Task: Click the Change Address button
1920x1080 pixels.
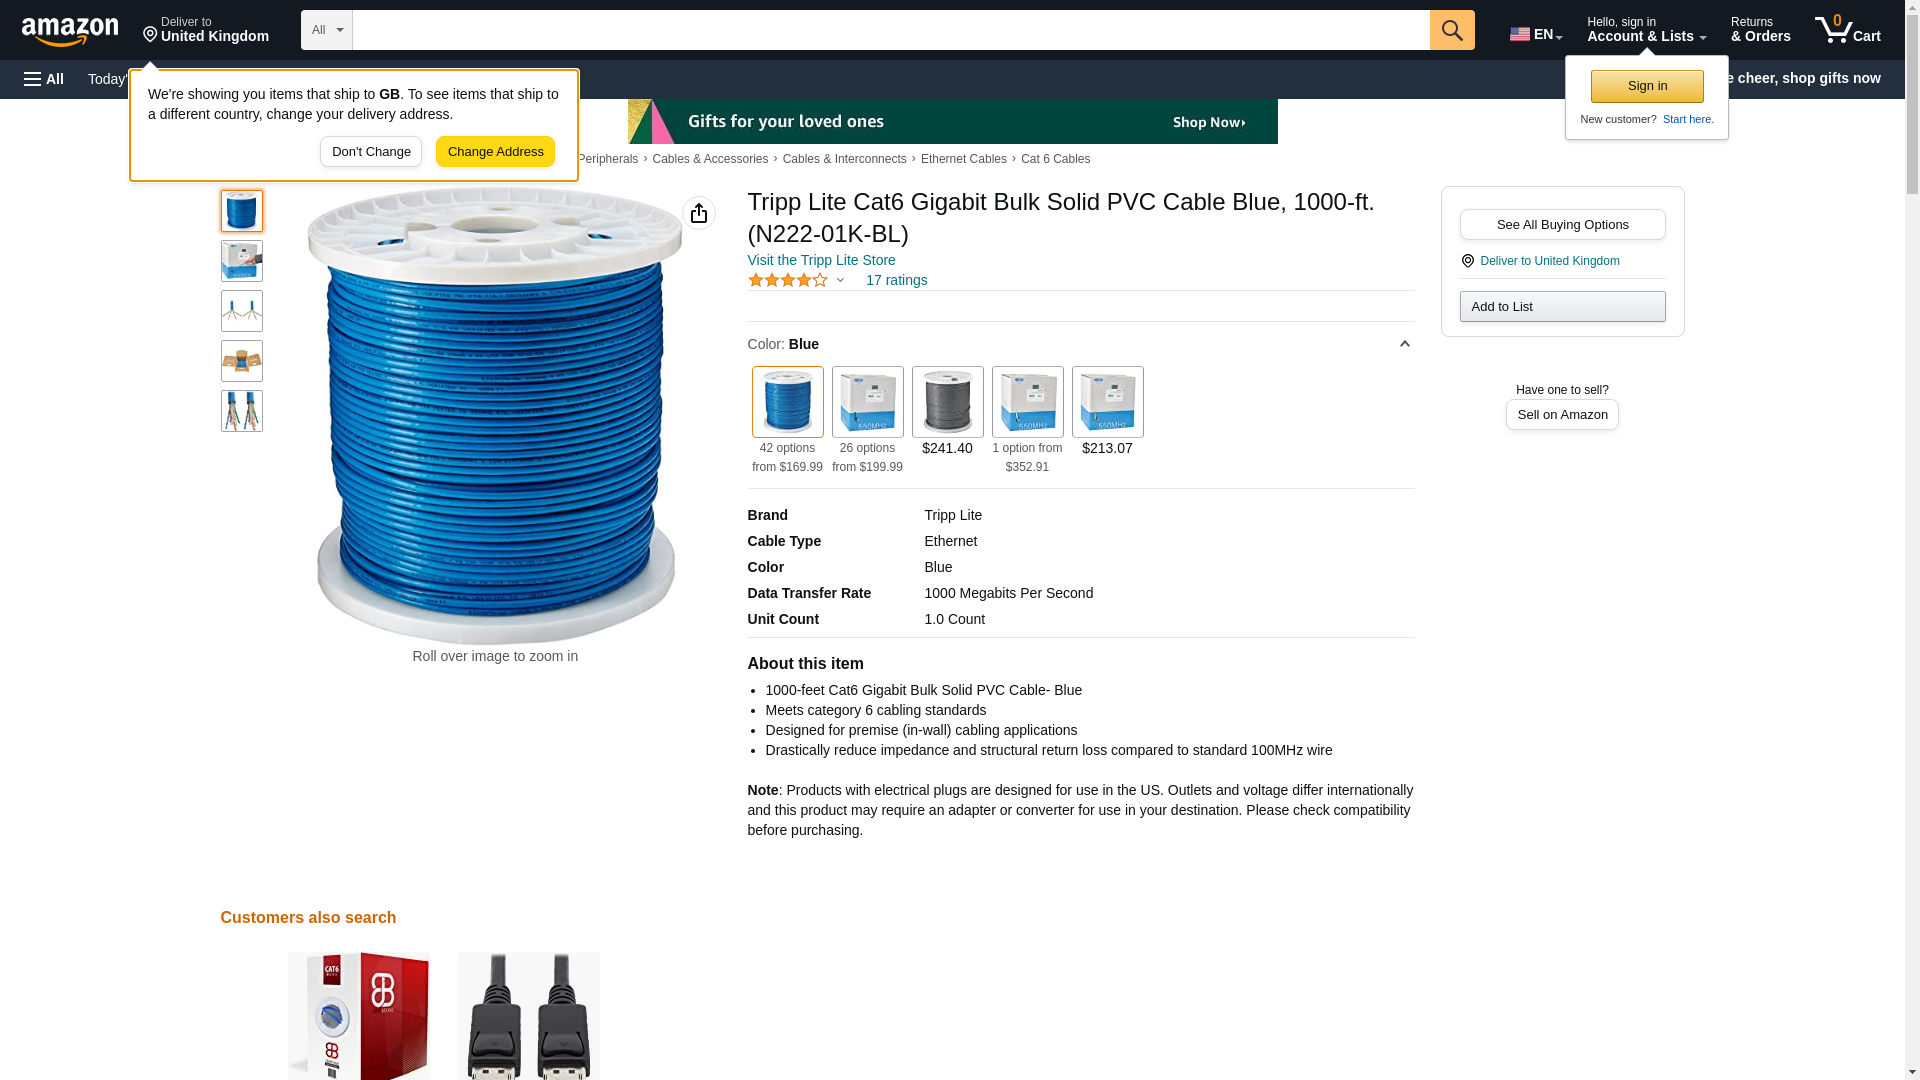Action: click(x=495, y=152)
